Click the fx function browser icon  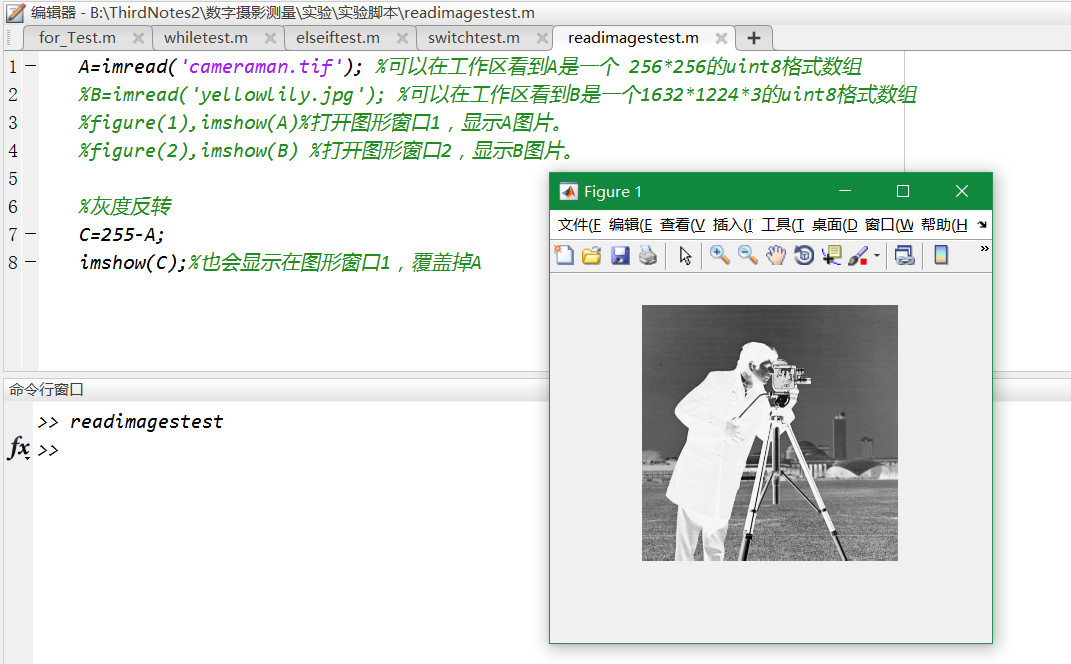18,448
